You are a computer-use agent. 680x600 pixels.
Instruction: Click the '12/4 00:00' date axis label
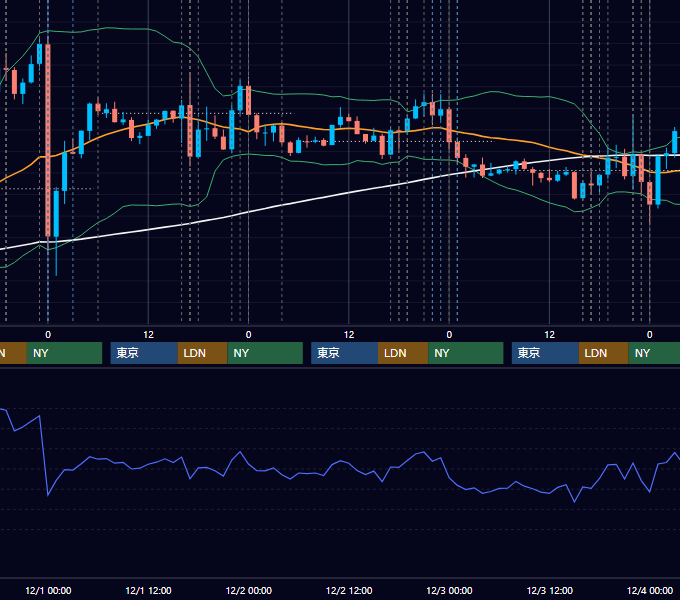(x=650, y=590)
